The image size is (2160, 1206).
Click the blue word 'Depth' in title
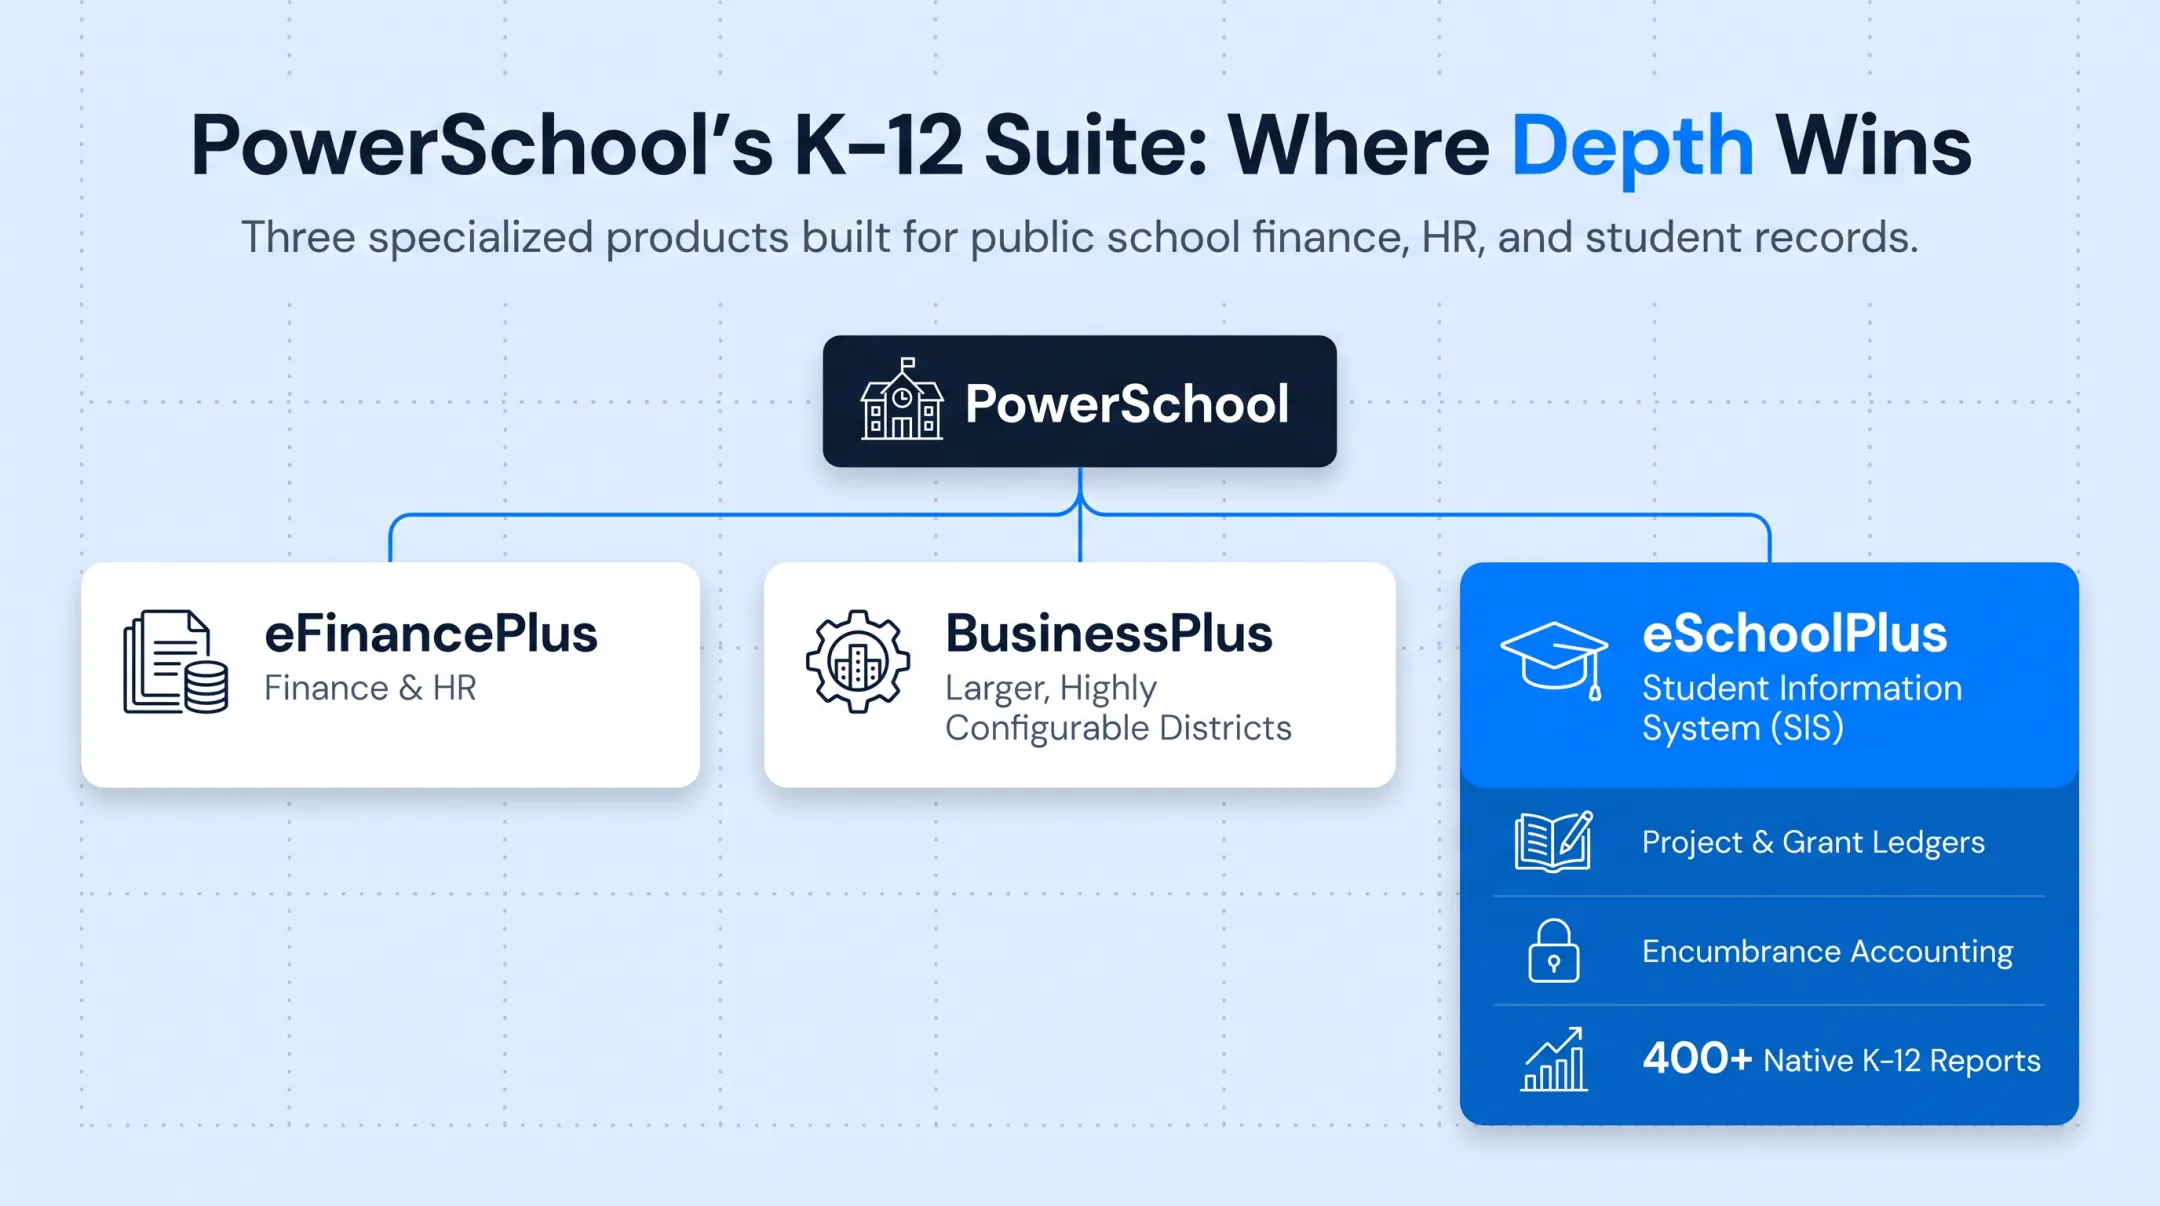(1632, 148)
